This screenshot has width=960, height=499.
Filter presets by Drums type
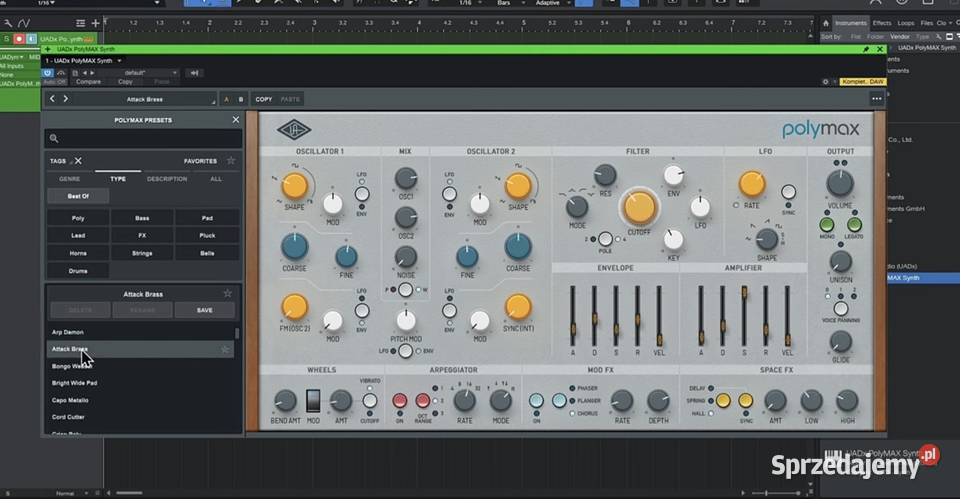pyautogui.click(x=78, y=271)
